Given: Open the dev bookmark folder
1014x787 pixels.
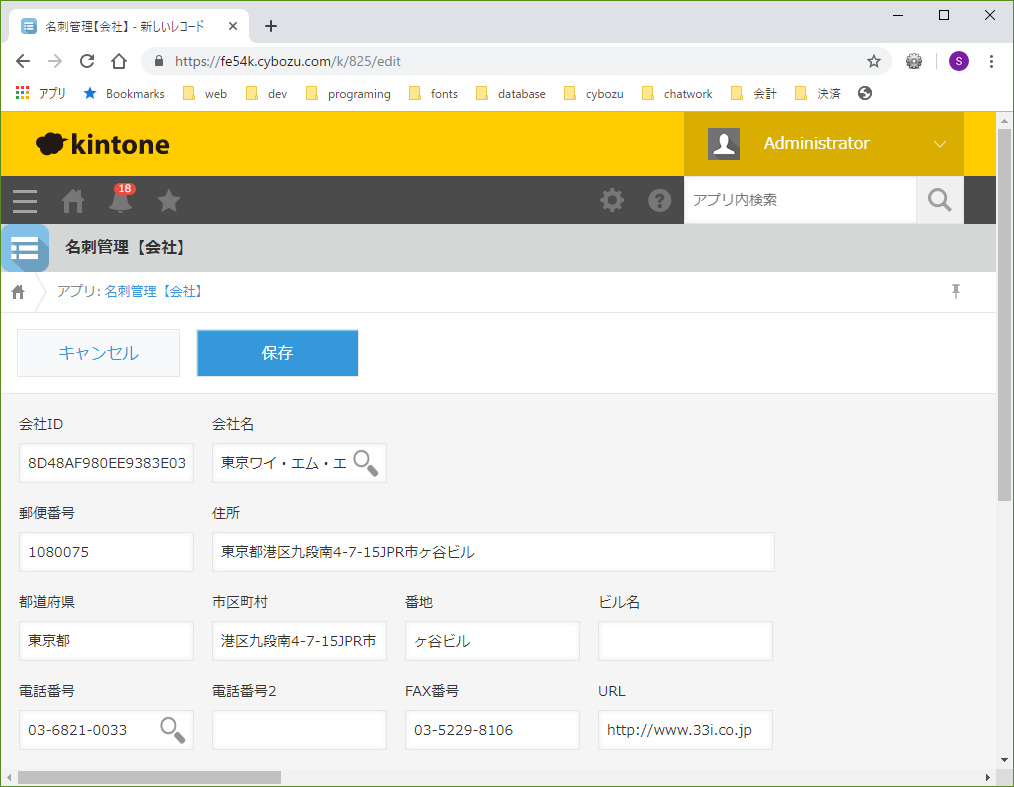Looking at the screenshot, I should pyautogui.click(x=266, y=94).
